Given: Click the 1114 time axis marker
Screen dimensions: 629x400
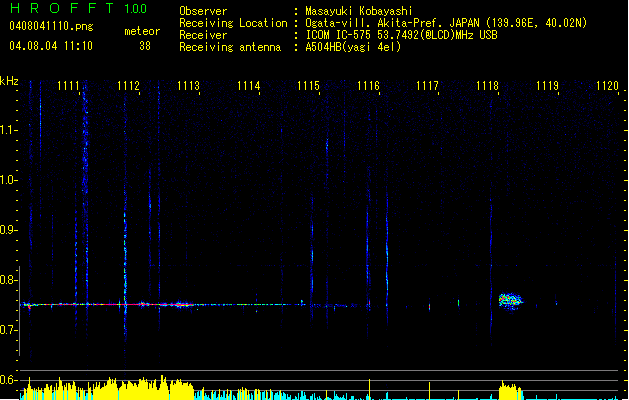Looking at the screenshot, I should coord(248,86).
